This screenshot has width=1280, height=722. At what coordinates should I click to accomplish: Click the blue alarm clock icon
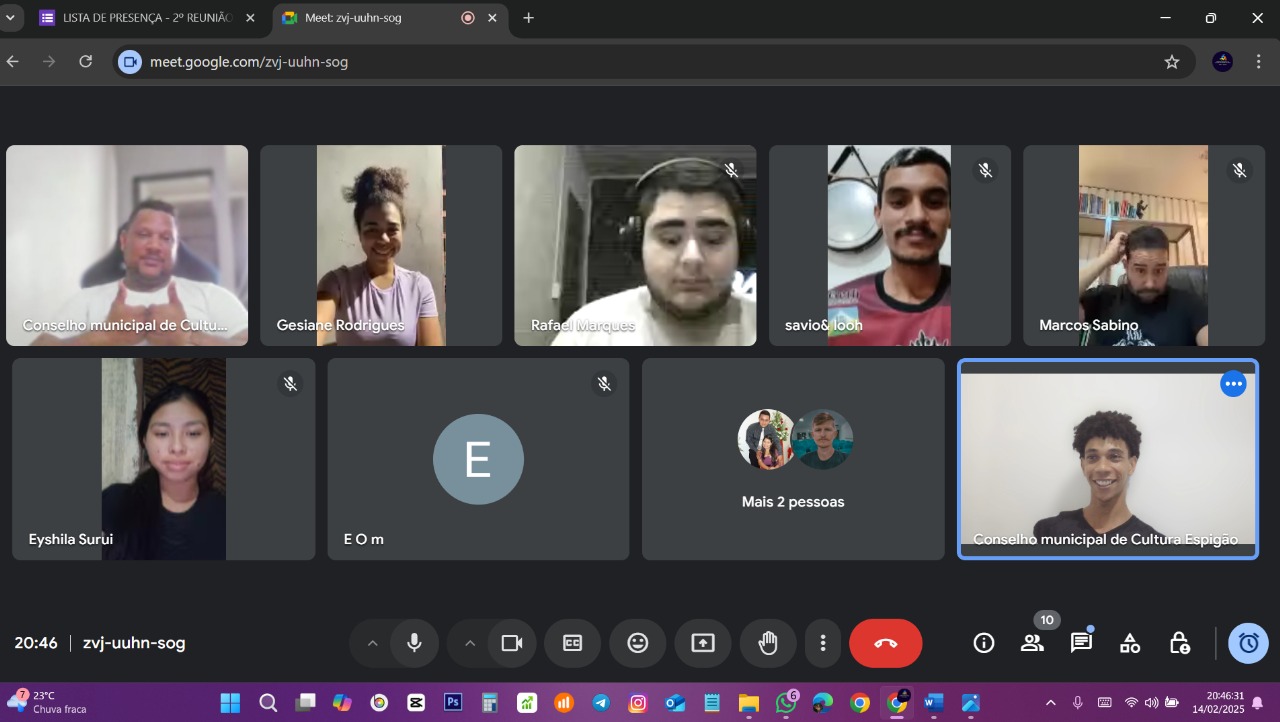[1249, 643]
